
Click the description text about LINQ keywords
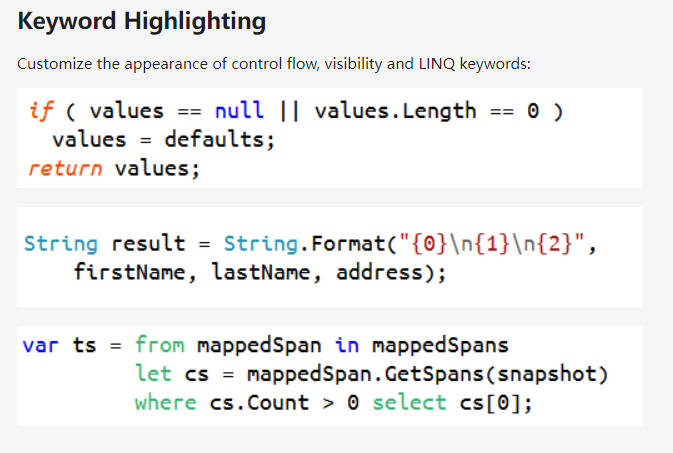click(274, 64)
